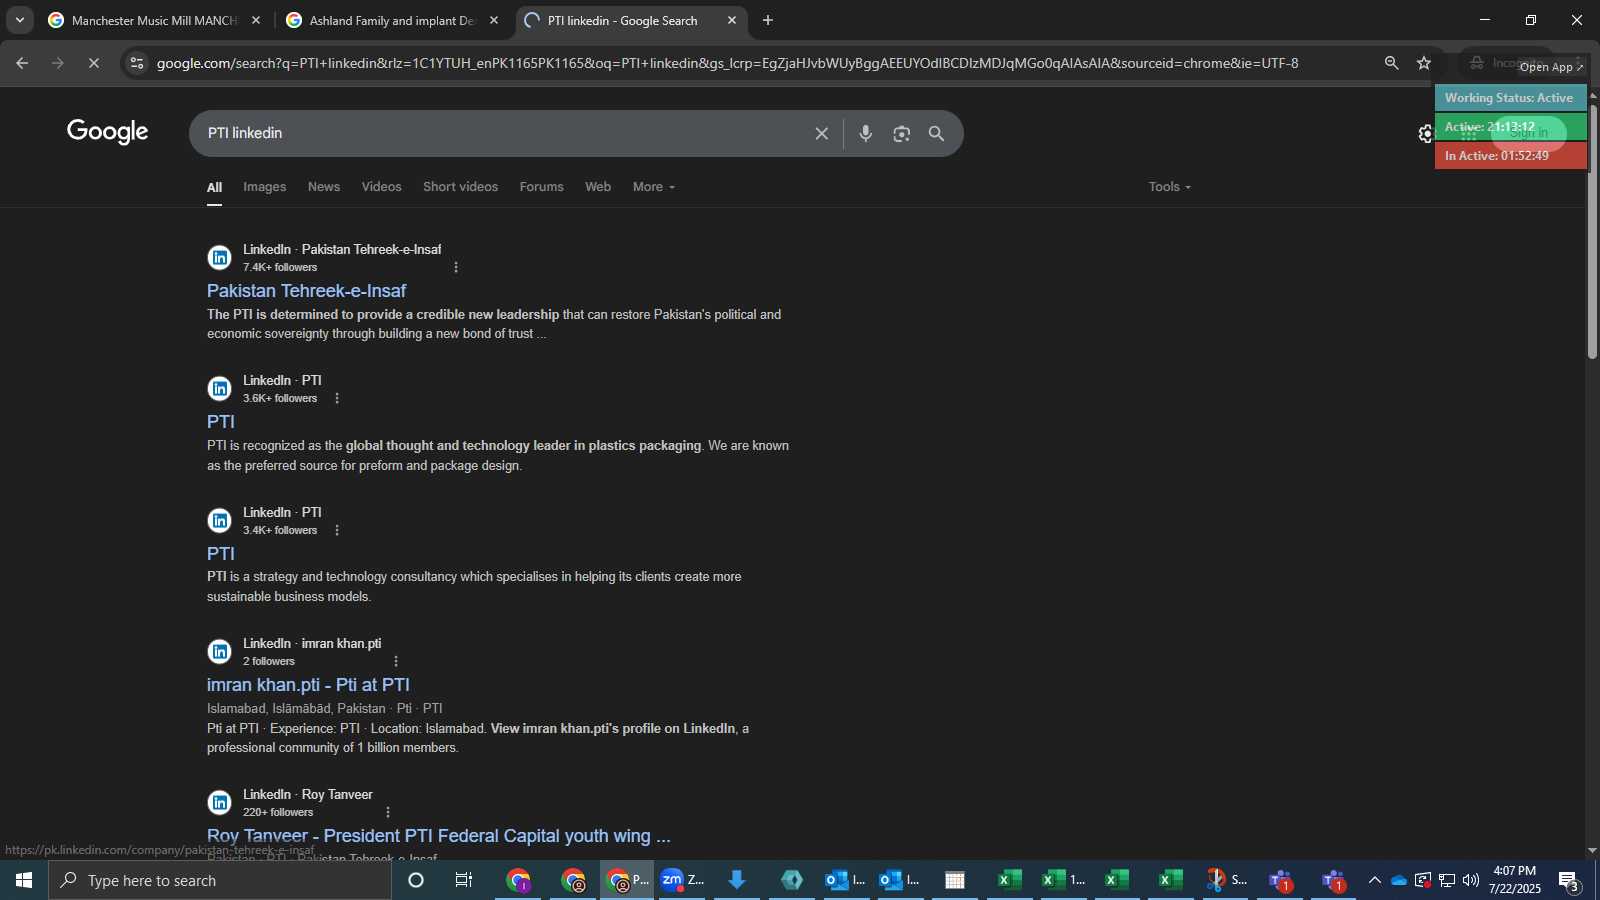
Task: Open imran khan.pti - Pti at PTI link
Action: coord(308,685)
